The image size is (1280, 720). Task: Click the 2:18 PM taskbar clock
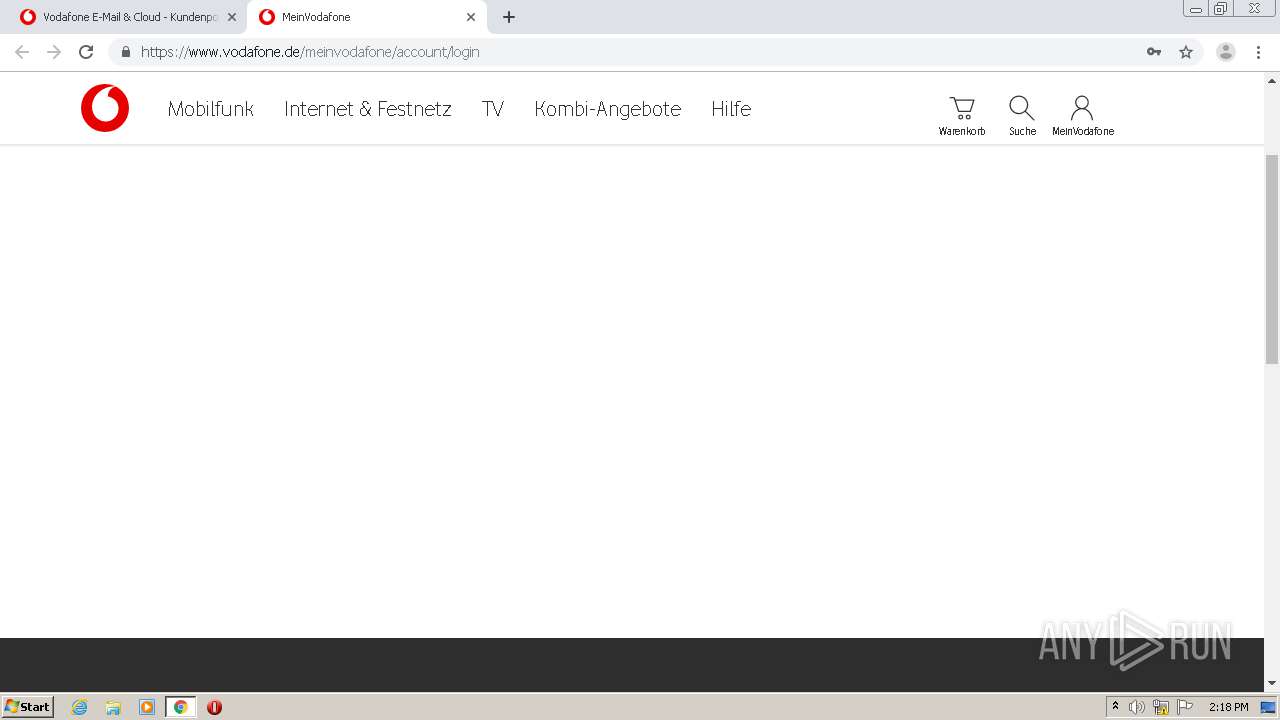(x=1228, y=707)
